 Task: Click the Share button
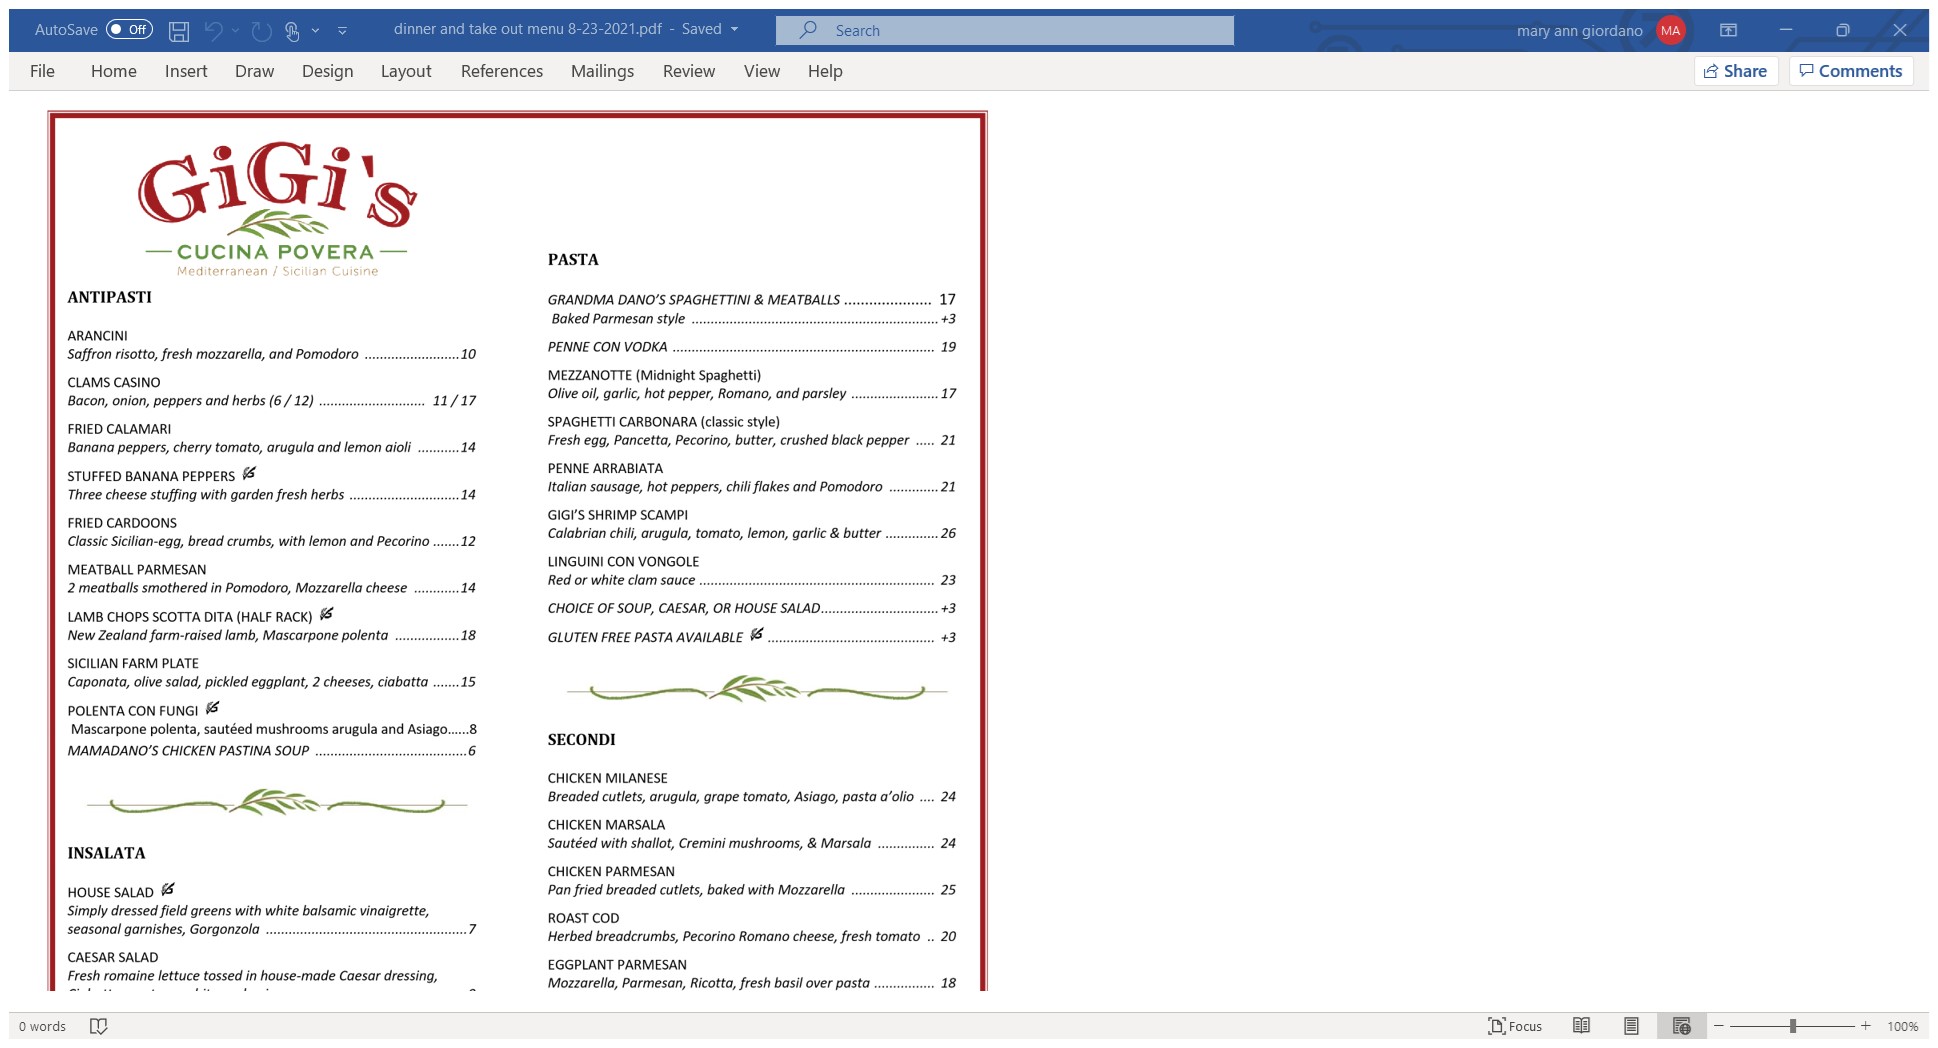tap(1735, 71)
